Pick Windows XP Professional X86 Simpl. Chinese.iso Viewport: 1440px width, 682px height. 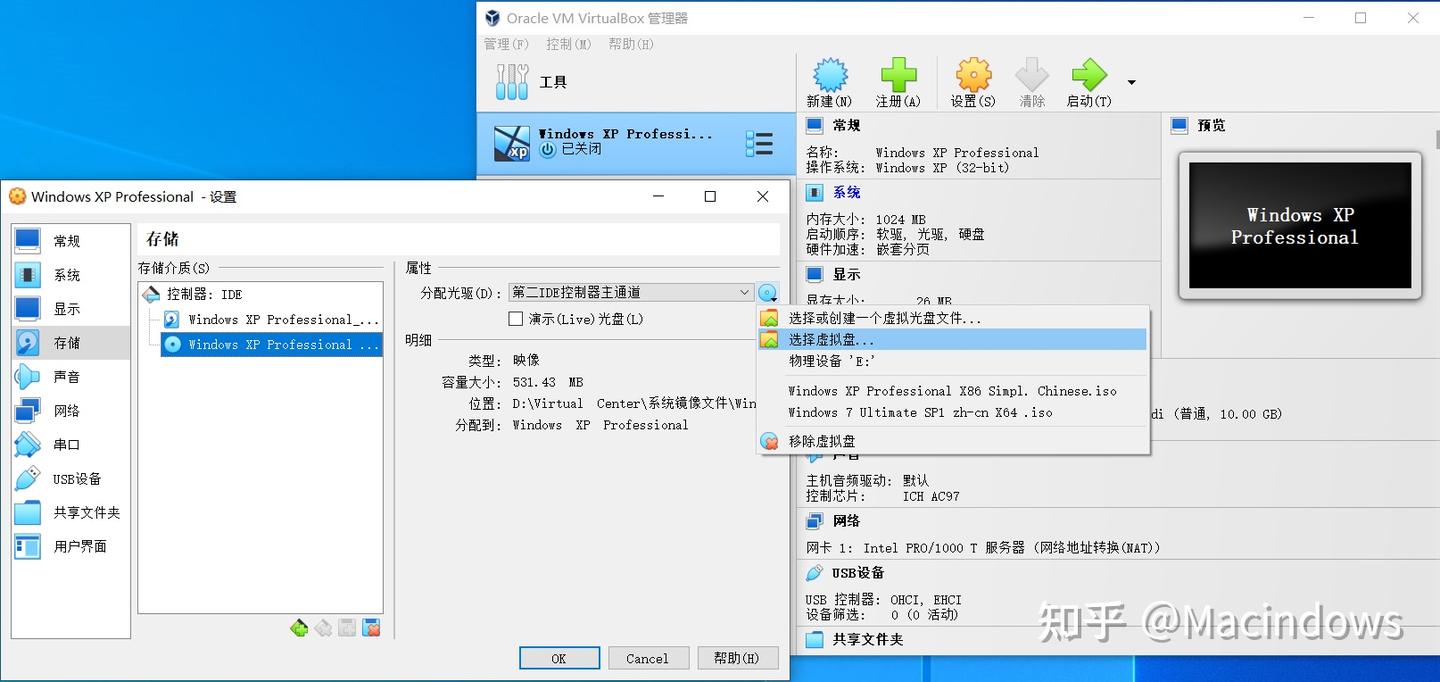pos(953,391)
